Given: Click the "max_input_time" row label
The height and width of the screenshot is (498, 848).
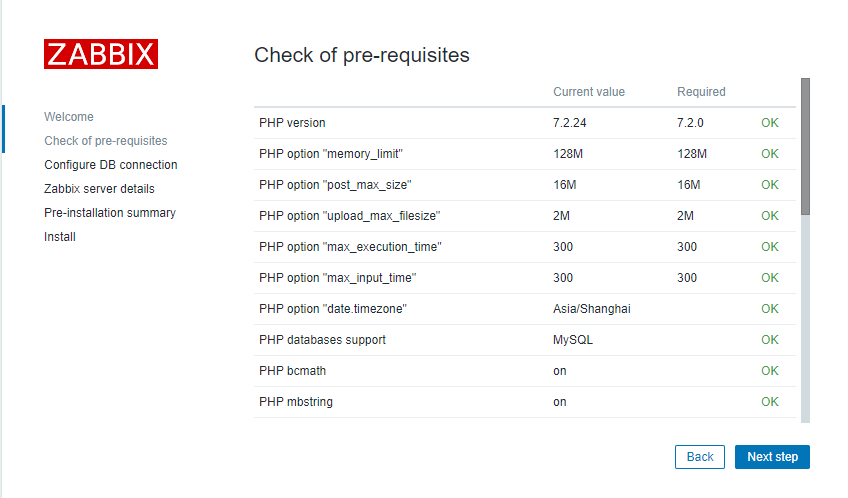Looking at the screenshot, I should pos(337,278).
